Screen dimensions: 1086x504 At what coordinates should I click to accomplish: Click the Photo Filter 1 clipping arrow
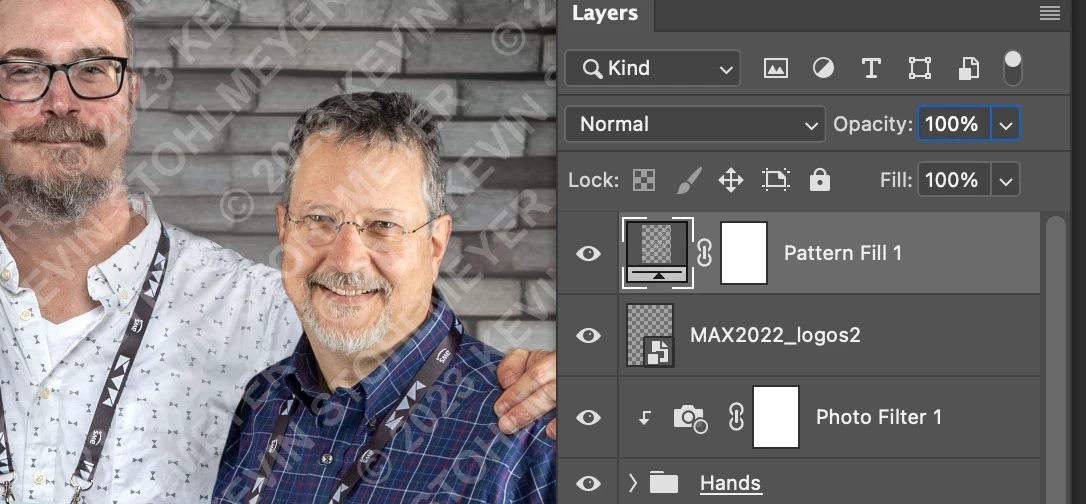[645, 417]
